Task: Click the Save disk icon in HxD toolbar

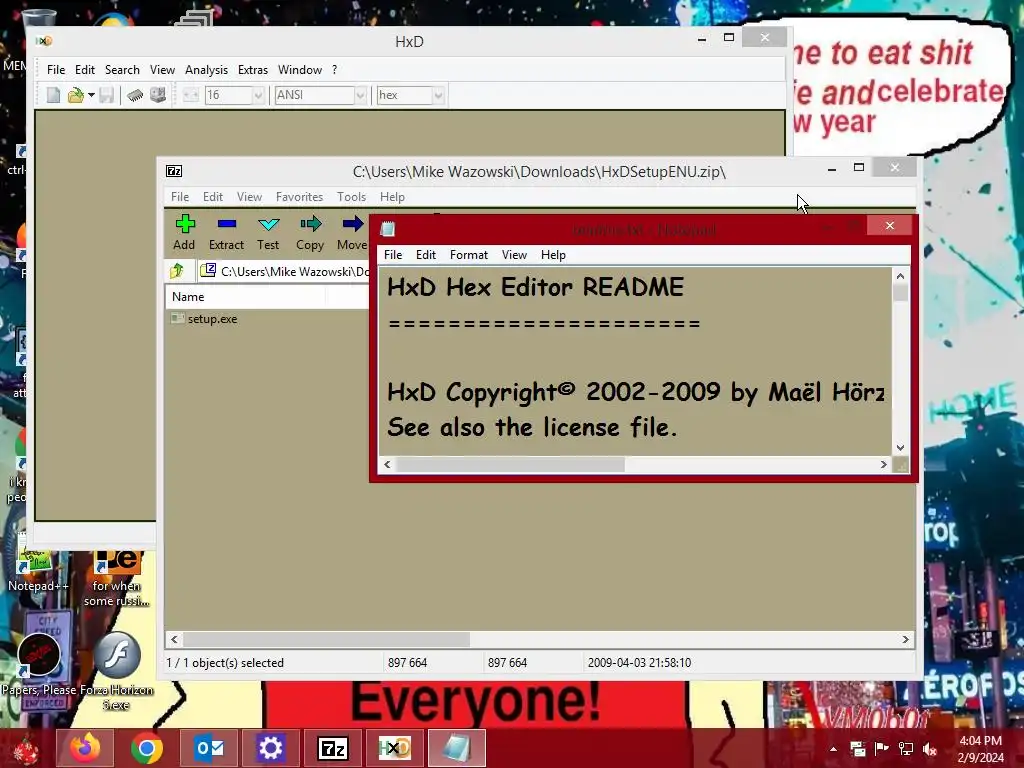Action: click(x=106, y=95)
